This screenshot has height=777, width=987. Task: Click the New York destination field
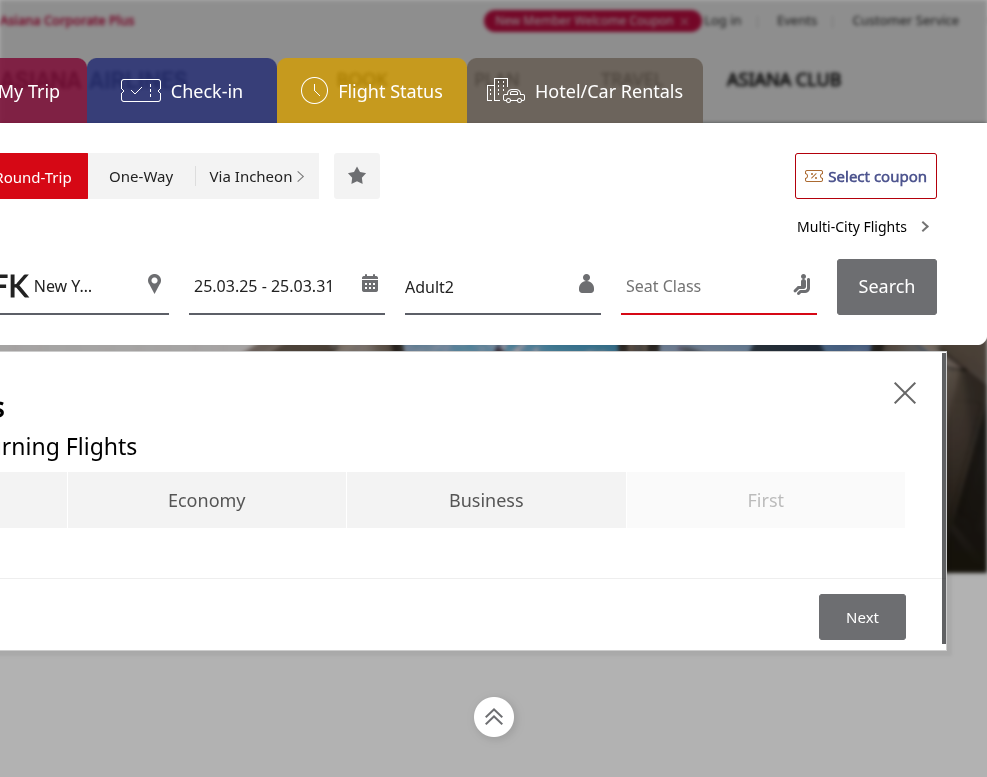pos(83,286)
